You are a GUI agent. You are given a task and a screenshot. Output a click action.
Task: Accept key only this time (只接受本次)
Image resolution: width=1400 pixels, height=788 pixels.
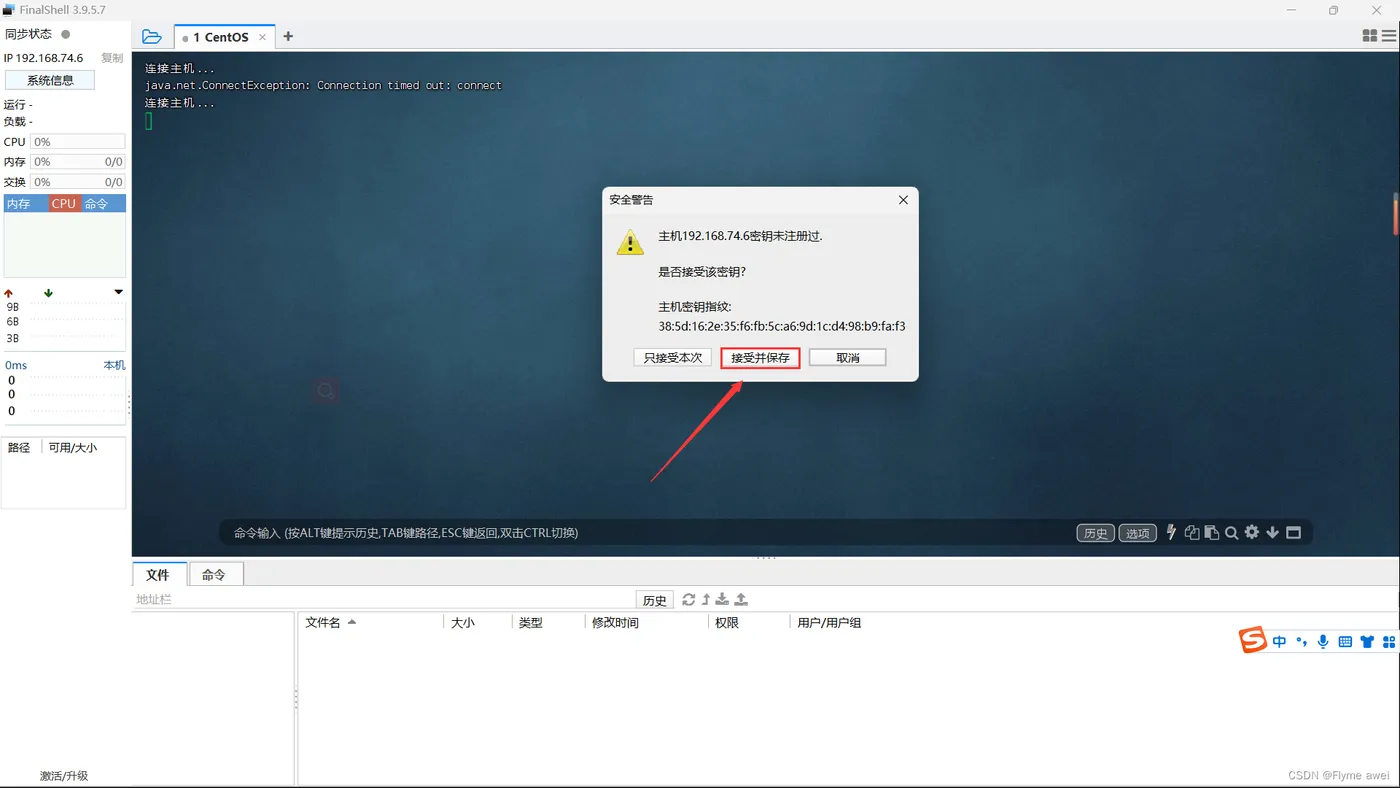672,357
